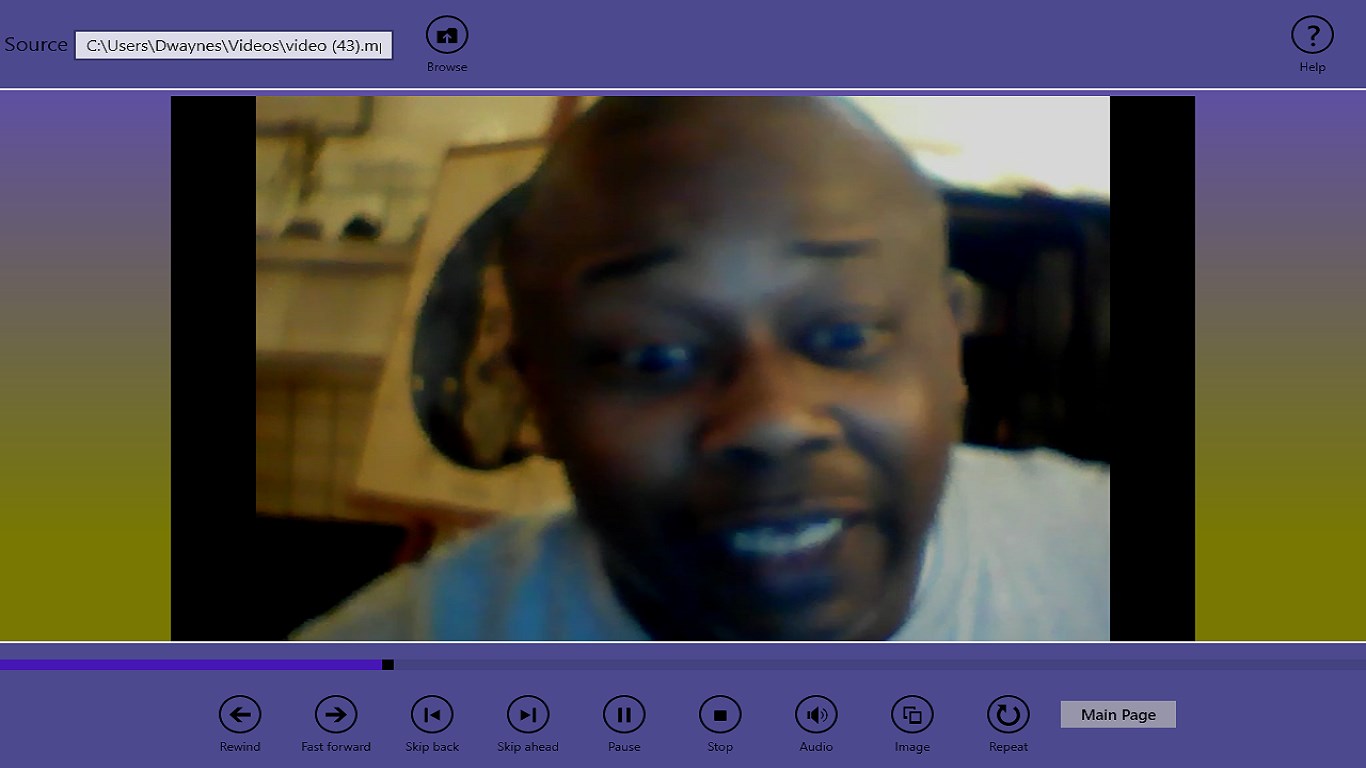Click the purple filled portion of the seek bar
Image resolution: width=1366 pixels, height=768 pixels.
pyautogui.click(x=200, y=664)
